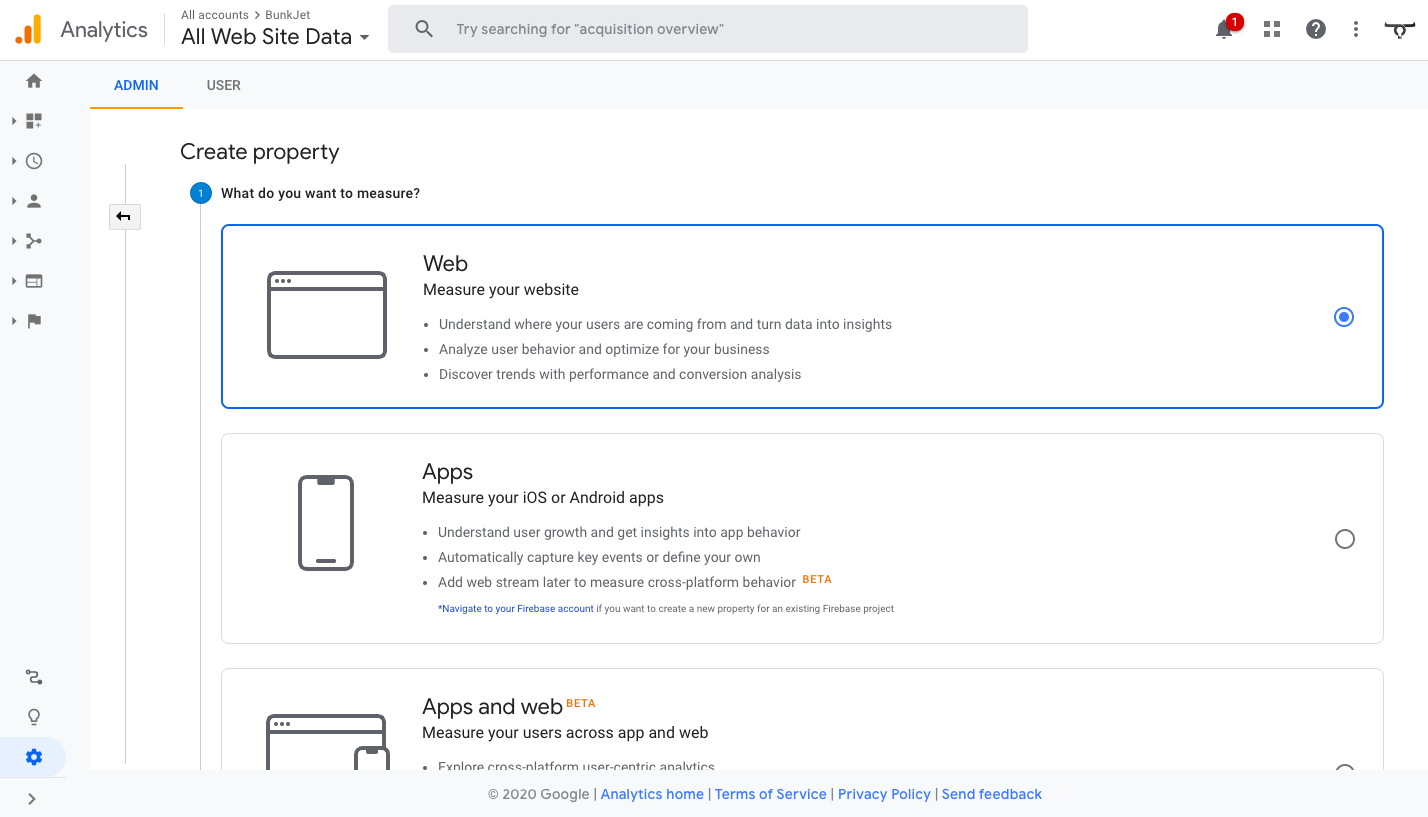
Task: Select the Web radio button
Action: click(x=1344, y=317)
